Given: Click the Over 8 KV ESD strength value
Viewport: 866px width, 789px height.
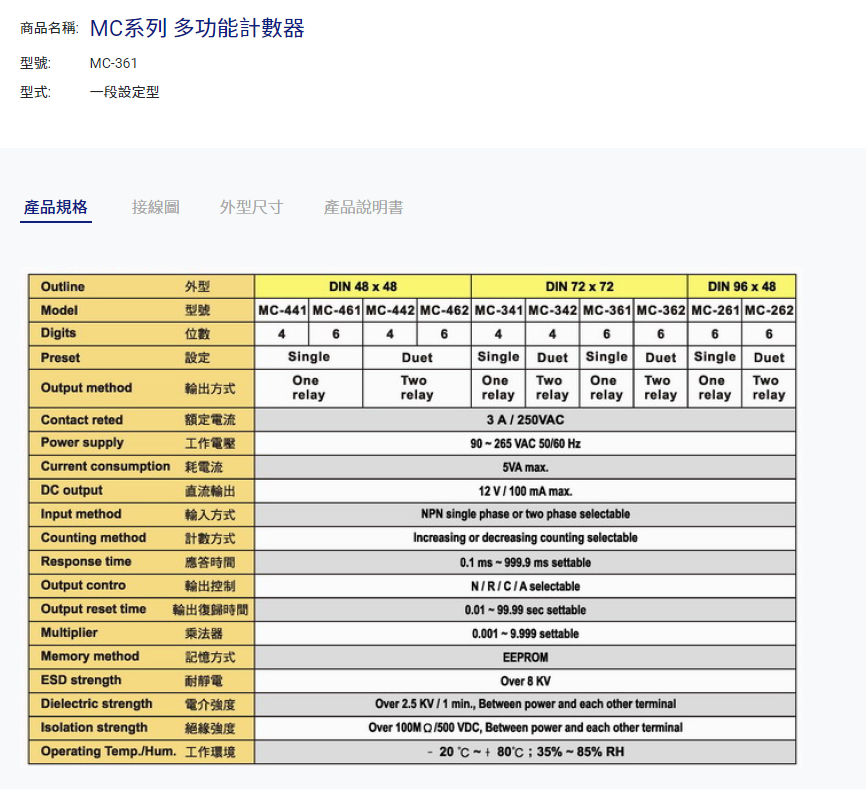Looking at the screenshot, I should click(525, 681).
